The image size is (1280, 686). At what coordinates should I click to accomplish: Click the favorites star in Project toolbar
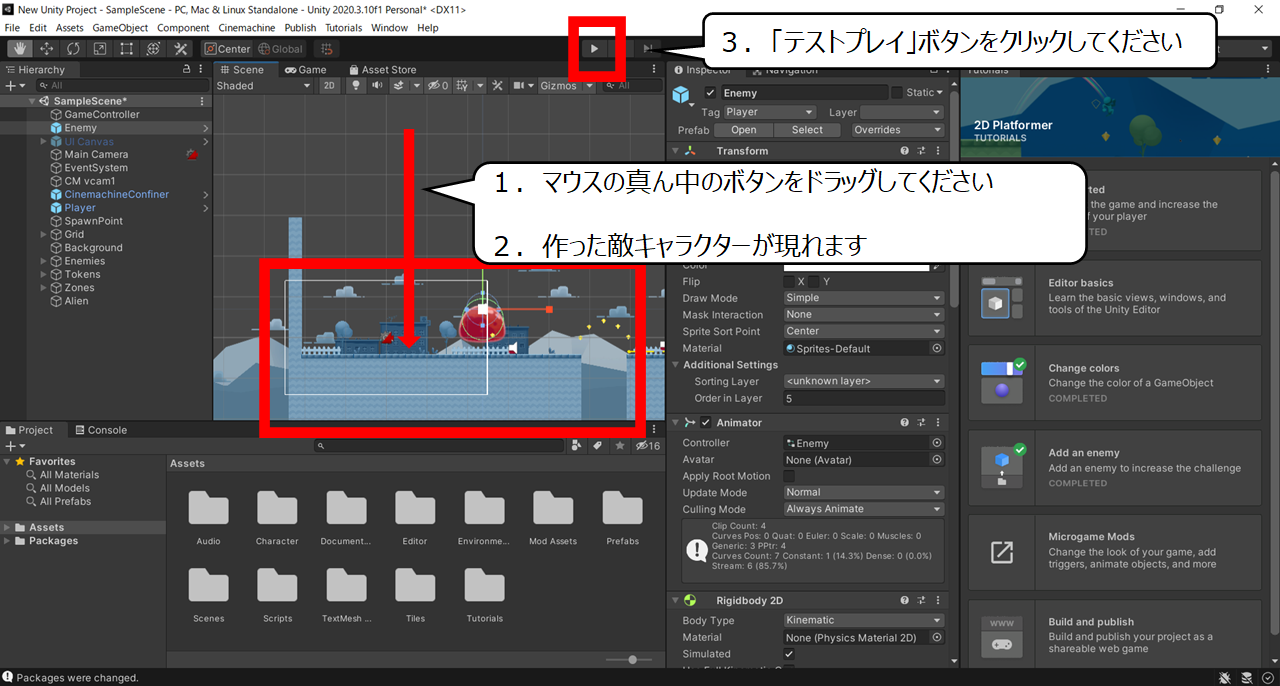pyautogui.click(x=621, y=446)
